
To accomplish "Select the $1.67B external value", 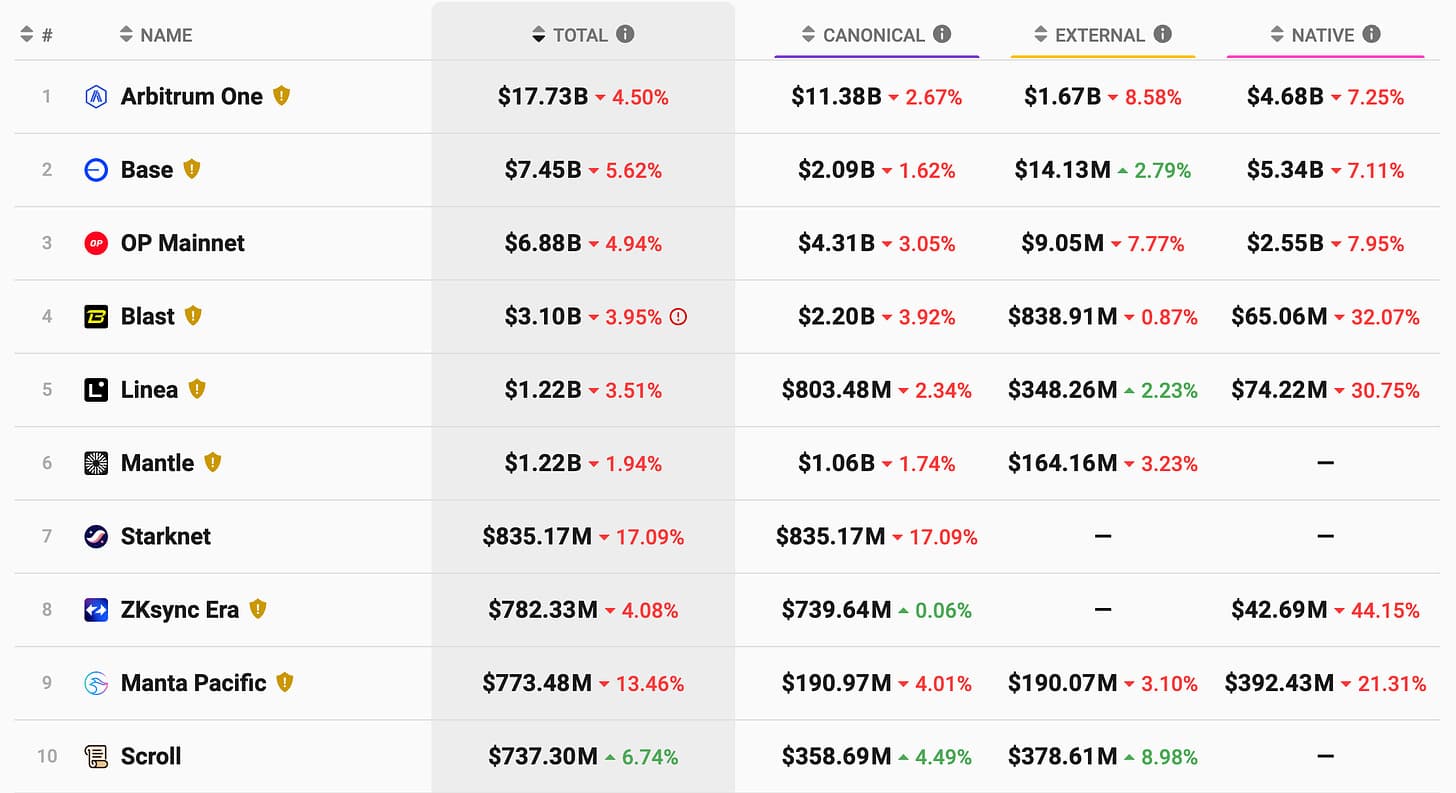I will 1063,97.
